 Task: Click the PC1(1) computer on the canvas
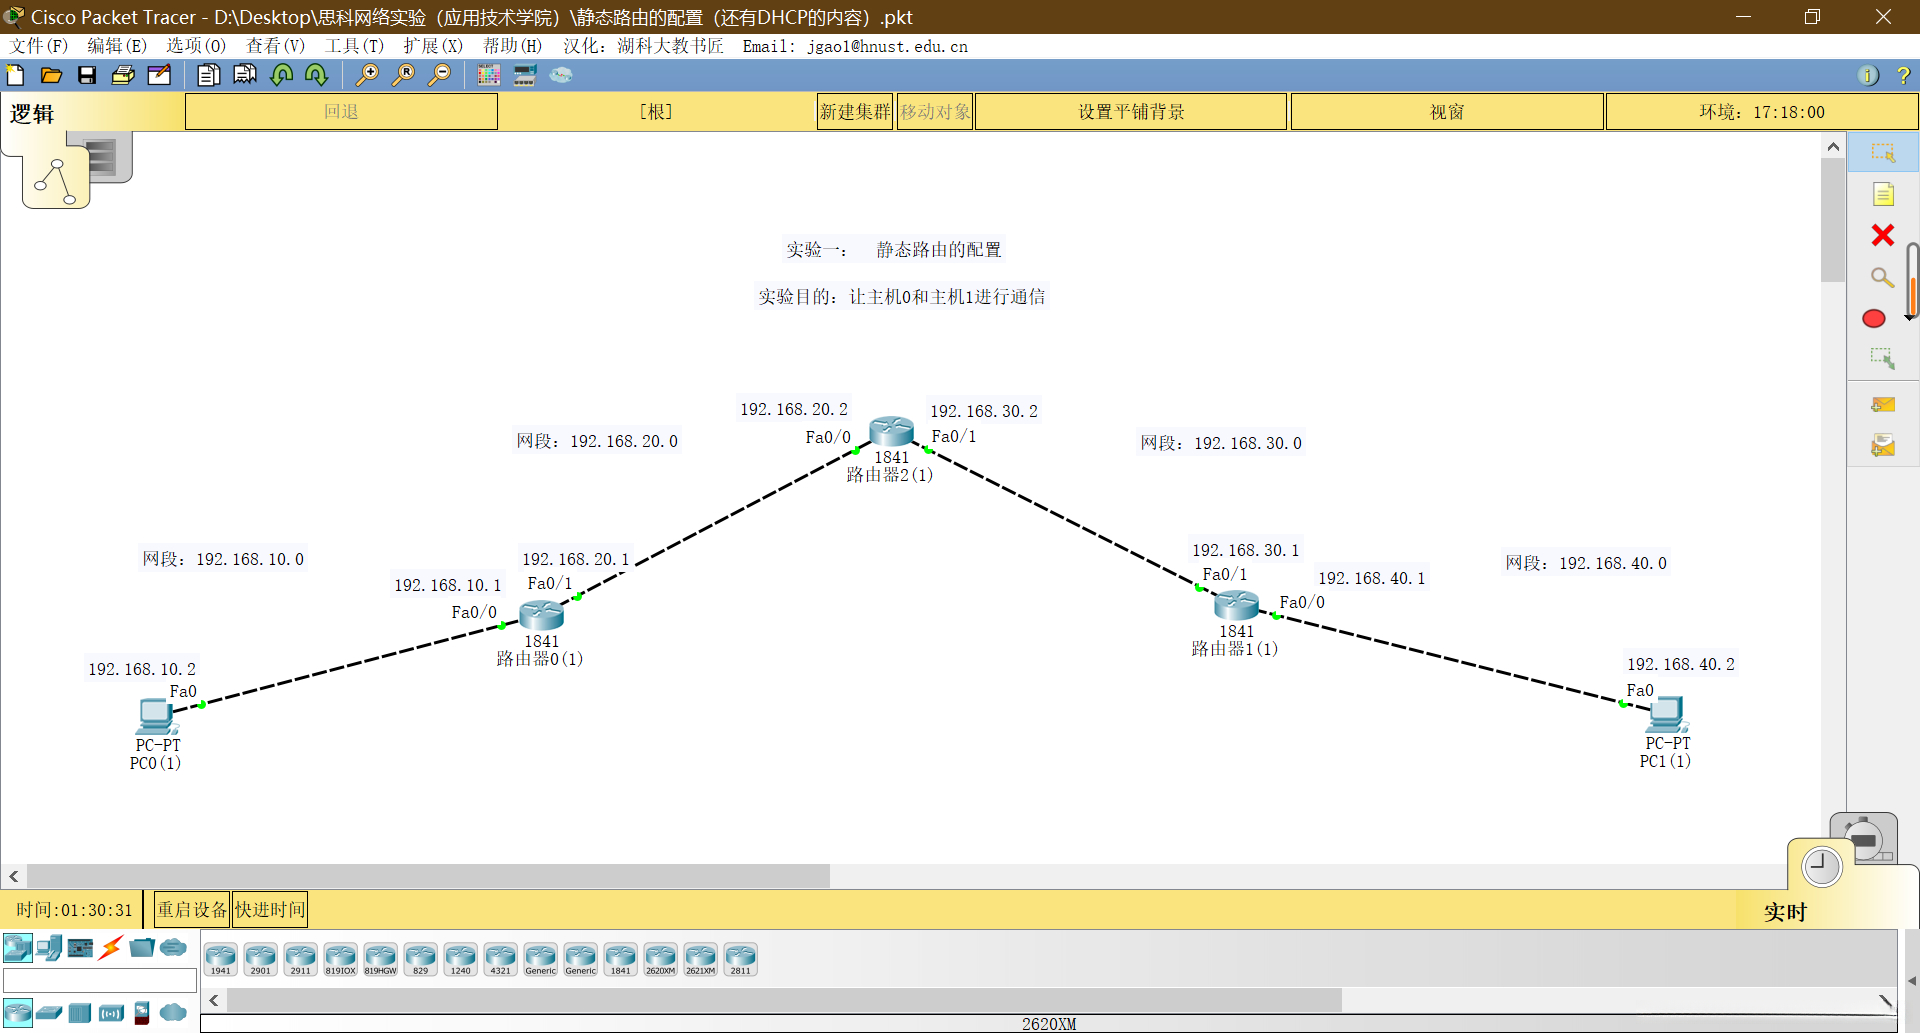(x=1667, y=715)
